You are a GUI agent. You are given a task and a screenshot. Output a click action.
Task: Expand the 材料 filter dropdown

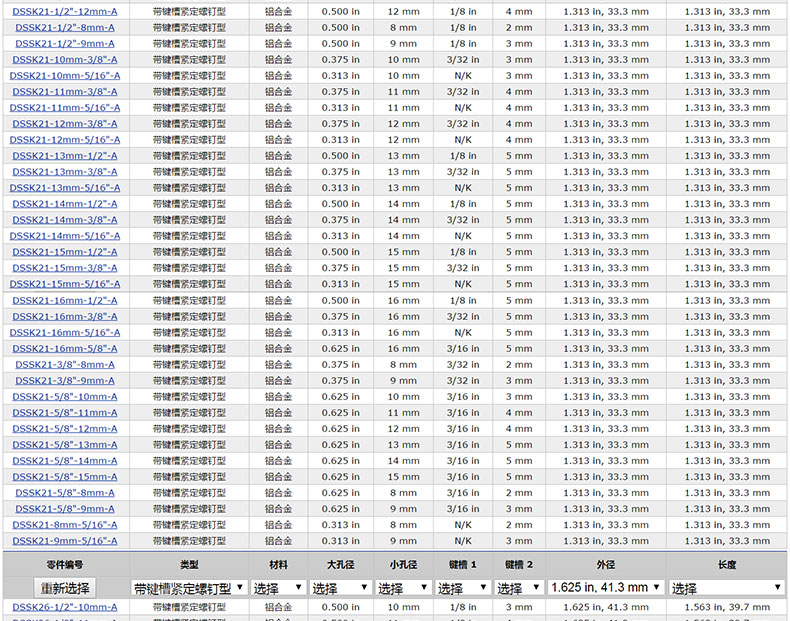click(x=278, y=588)
